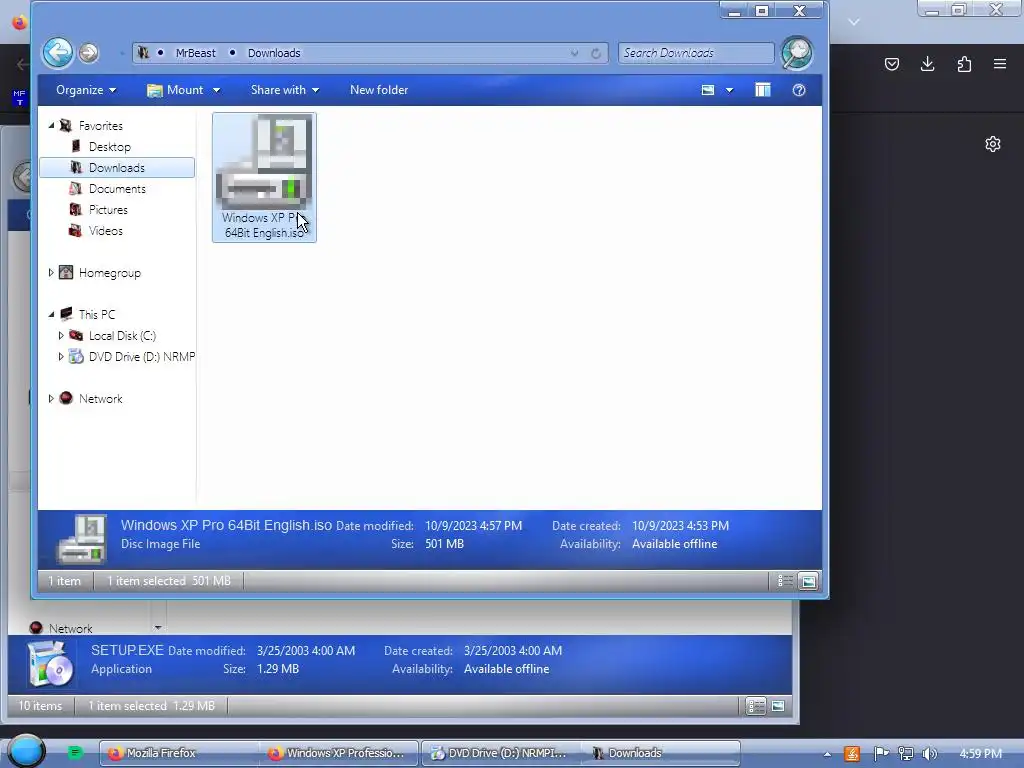
Task: Open Documents in the navigation pane
Action: click(x=117, y=189)
